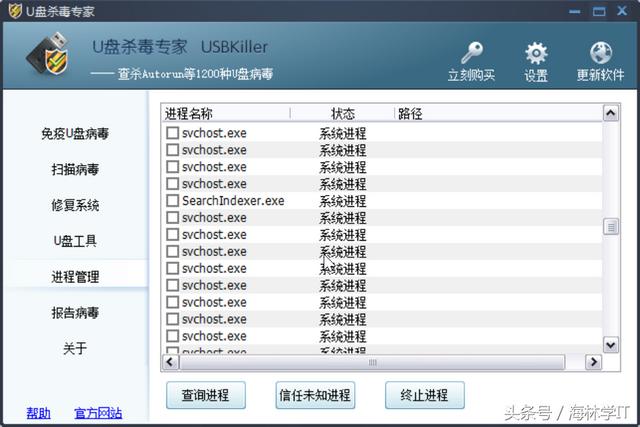Check the SearchIndexer.exe checkbox
Image resolution: width=640 pixels, height=427 pixels.
[173, 200]
